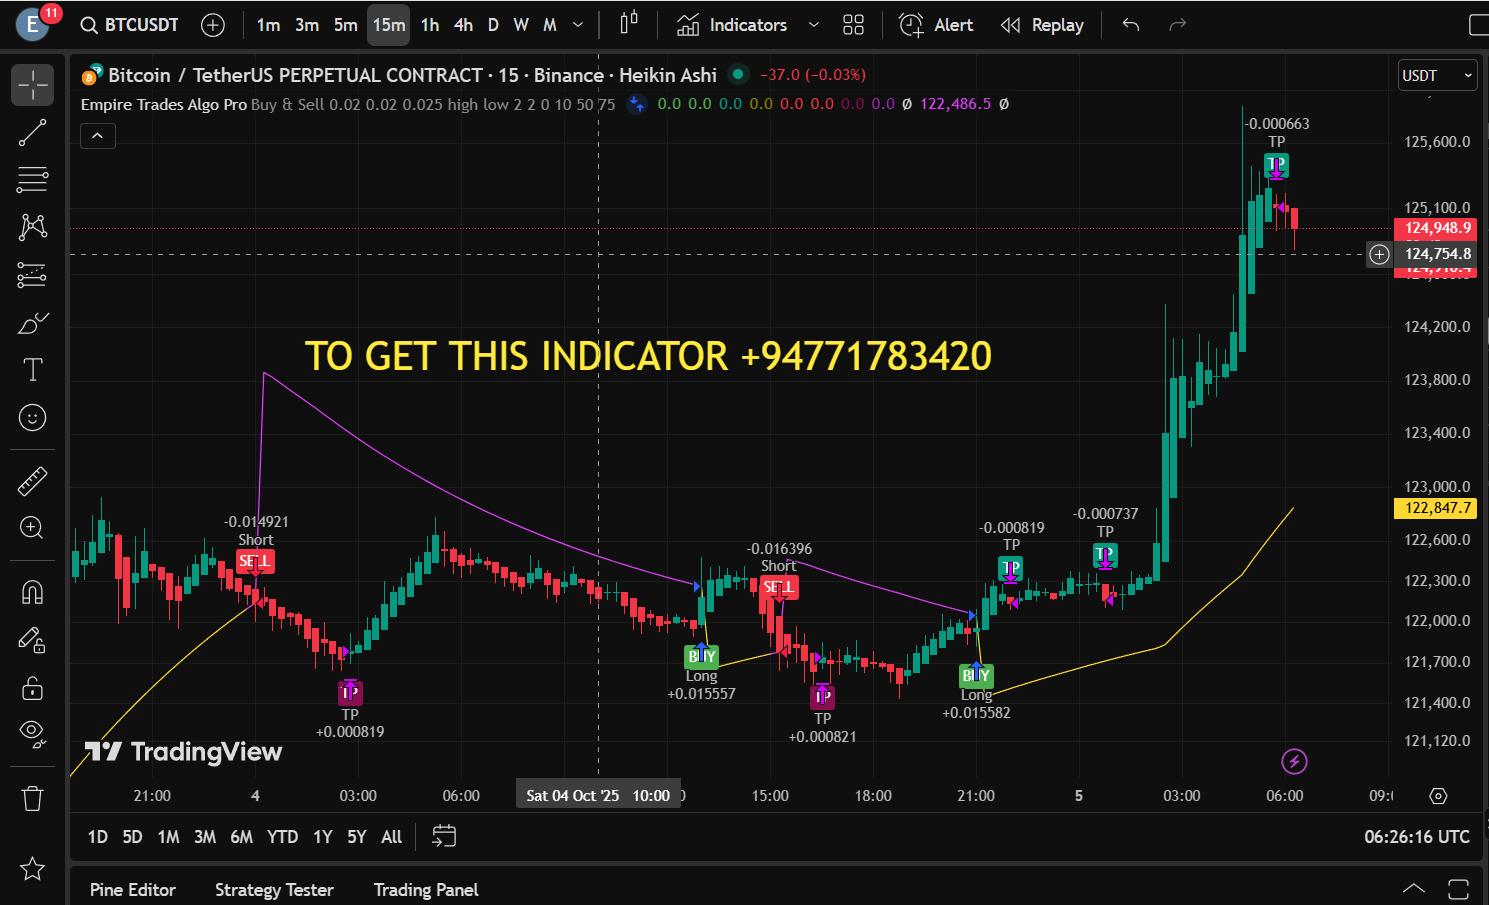Open chart settings gear icon

(x=1438, y=796)
